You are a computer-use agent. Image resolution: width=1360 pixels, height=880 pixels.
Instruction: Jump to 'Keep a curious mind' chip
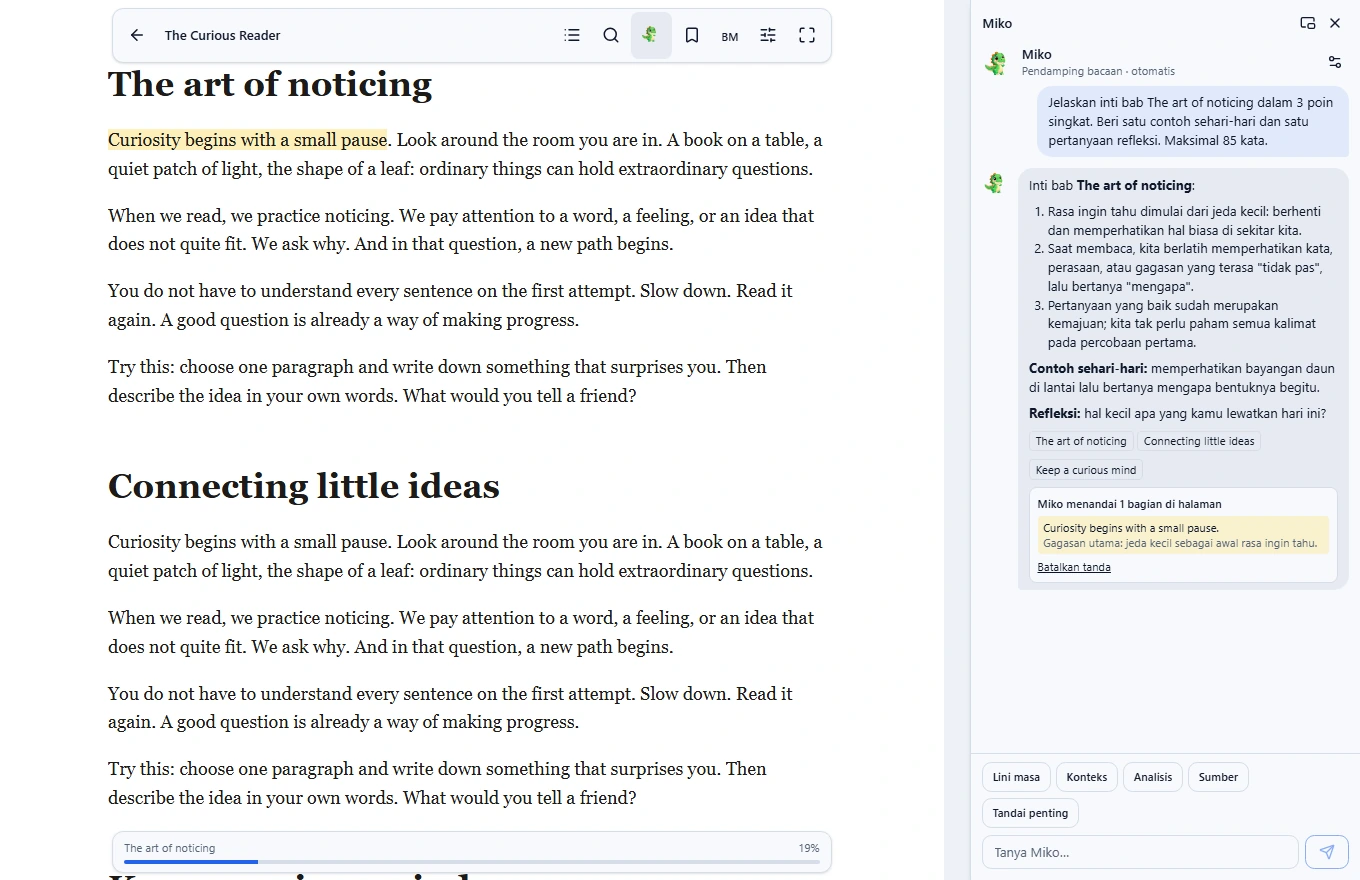pos(1086,470)
